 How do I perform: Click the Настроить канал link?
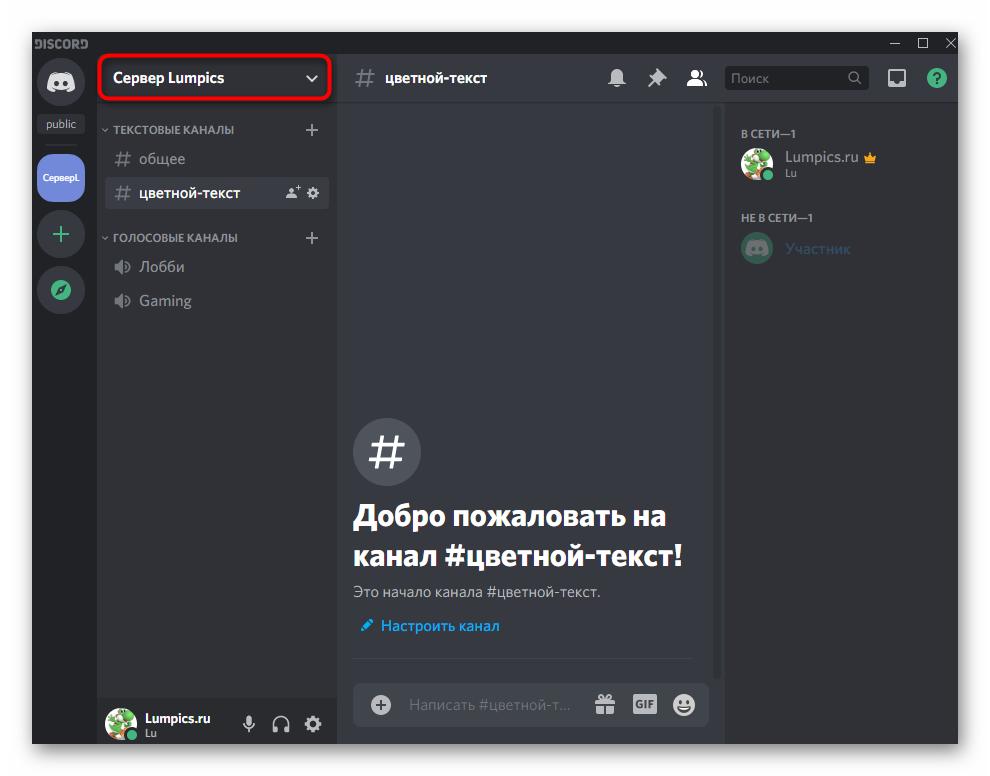pos(439,626)
